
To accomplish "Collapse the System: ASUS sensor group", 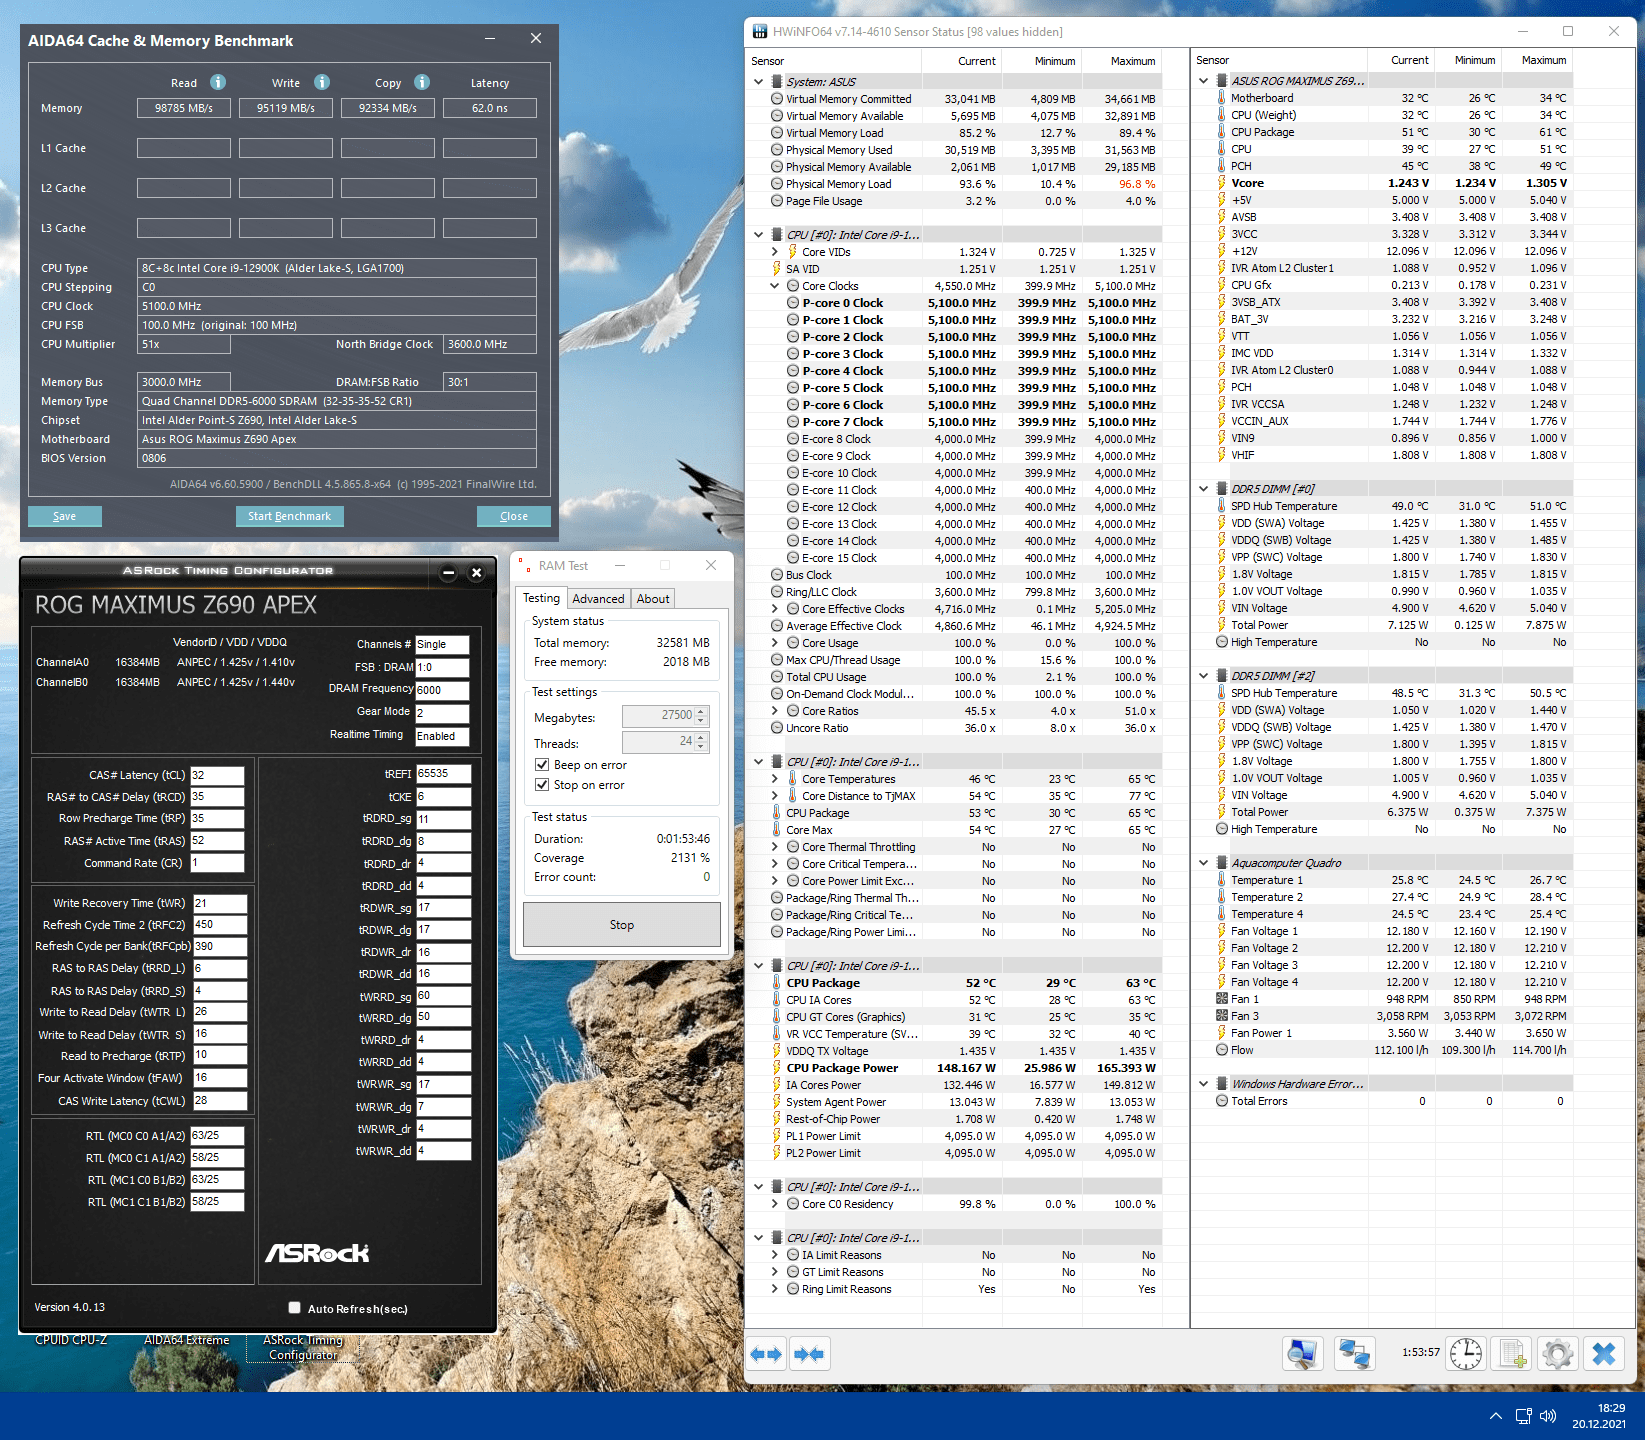I will click(758, 82).
